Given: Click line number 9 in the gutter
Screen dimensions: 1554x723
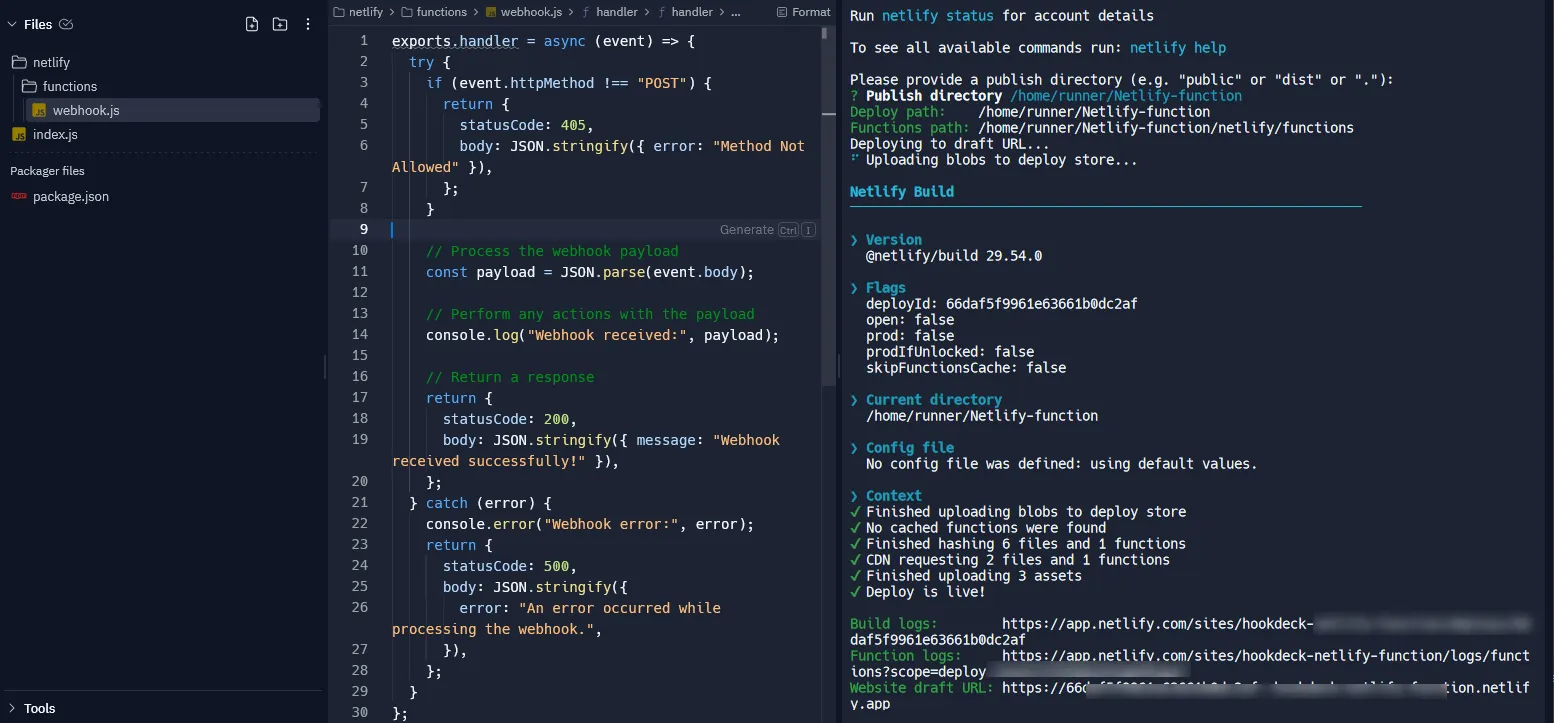Looking at the screenshot, I should (364, 229).
